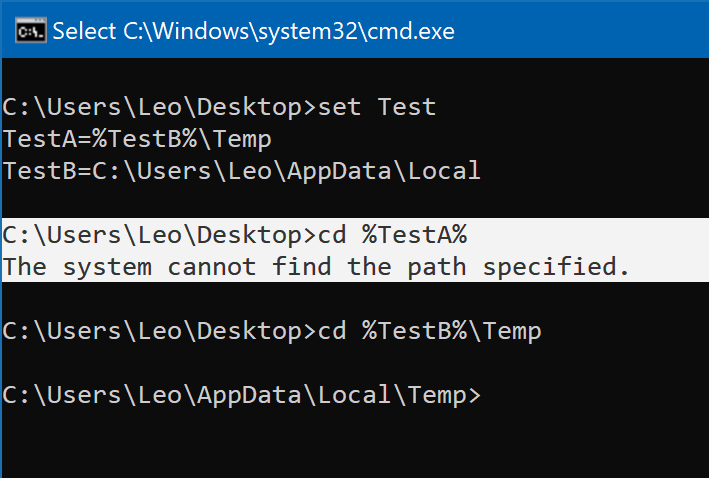Viewport: 709px width, 478px height.
Task: Click the first prompt path 'C:\Users\Leo\Desktop>'
Action: [159, 108]
